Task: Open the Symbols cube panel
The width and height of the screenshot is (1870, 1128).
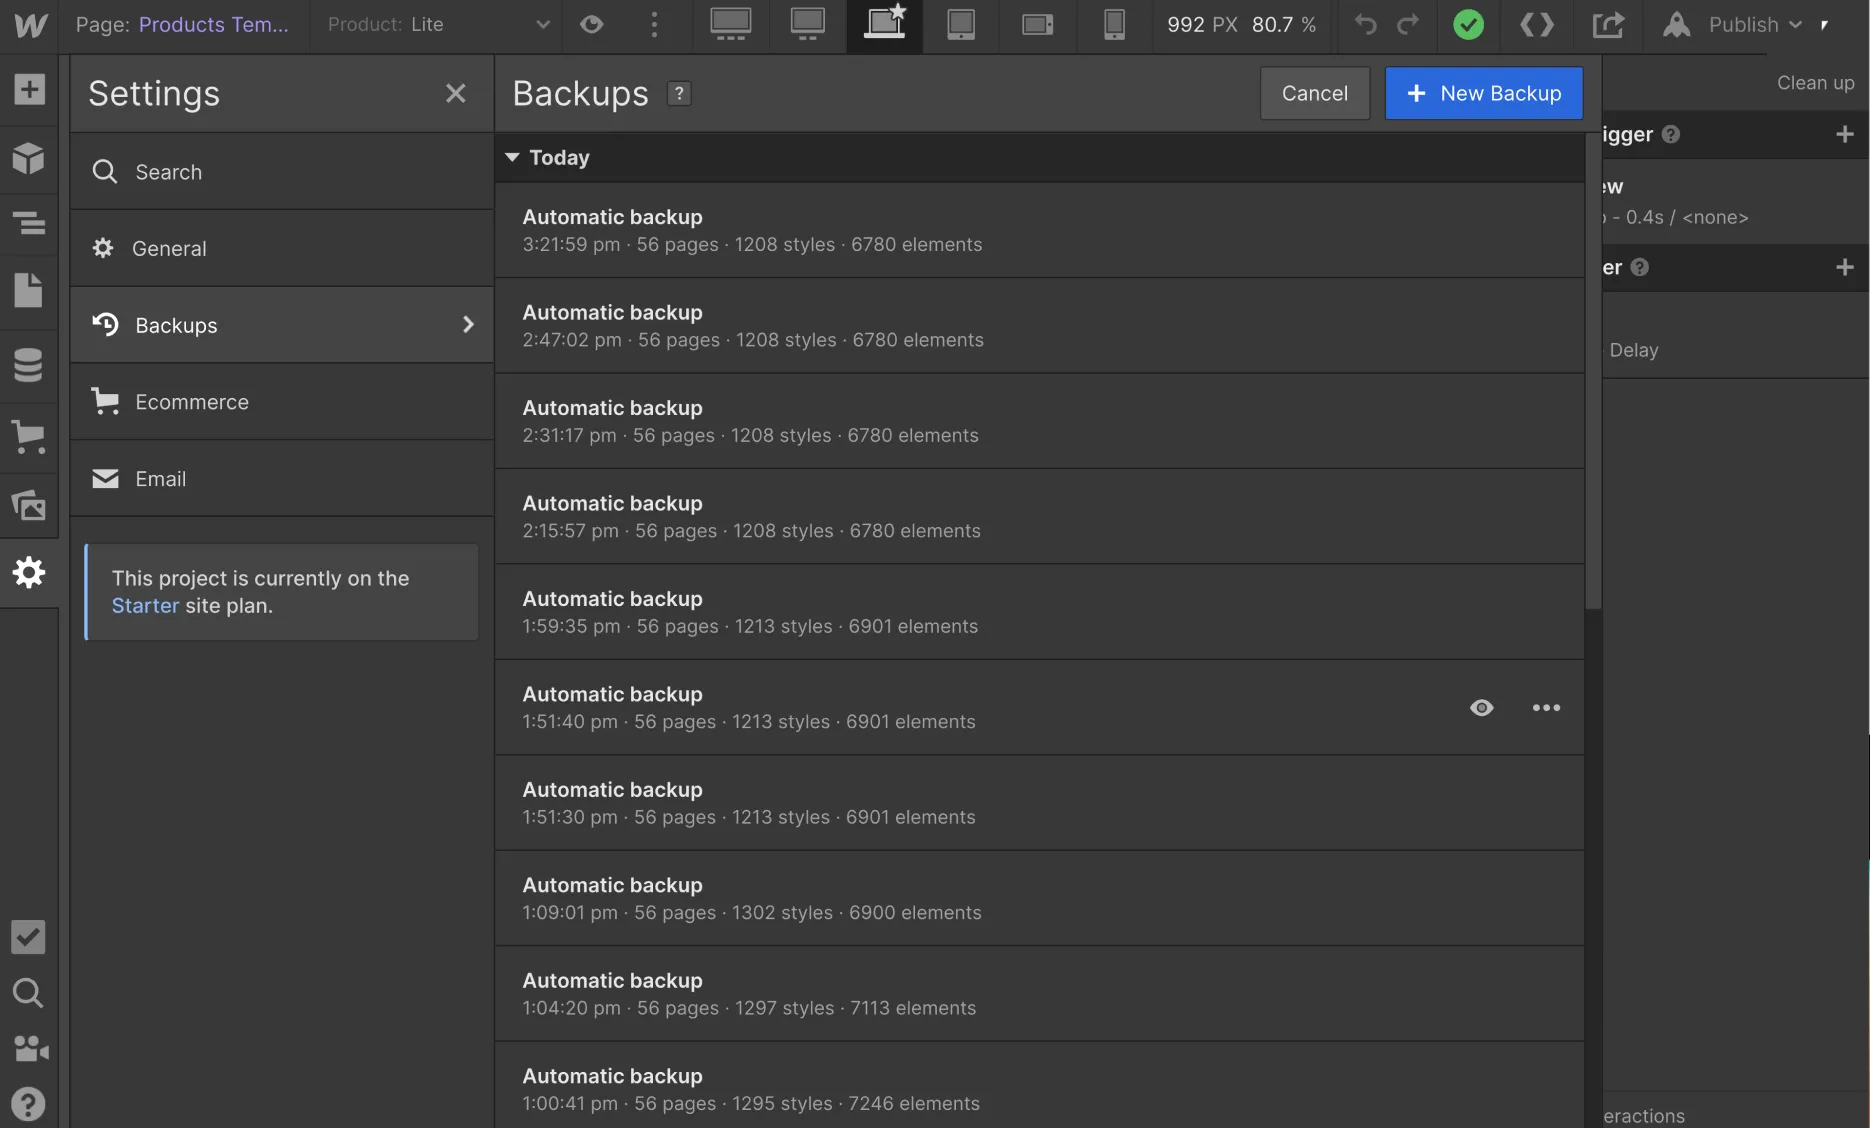Action: tap(29, 157)
